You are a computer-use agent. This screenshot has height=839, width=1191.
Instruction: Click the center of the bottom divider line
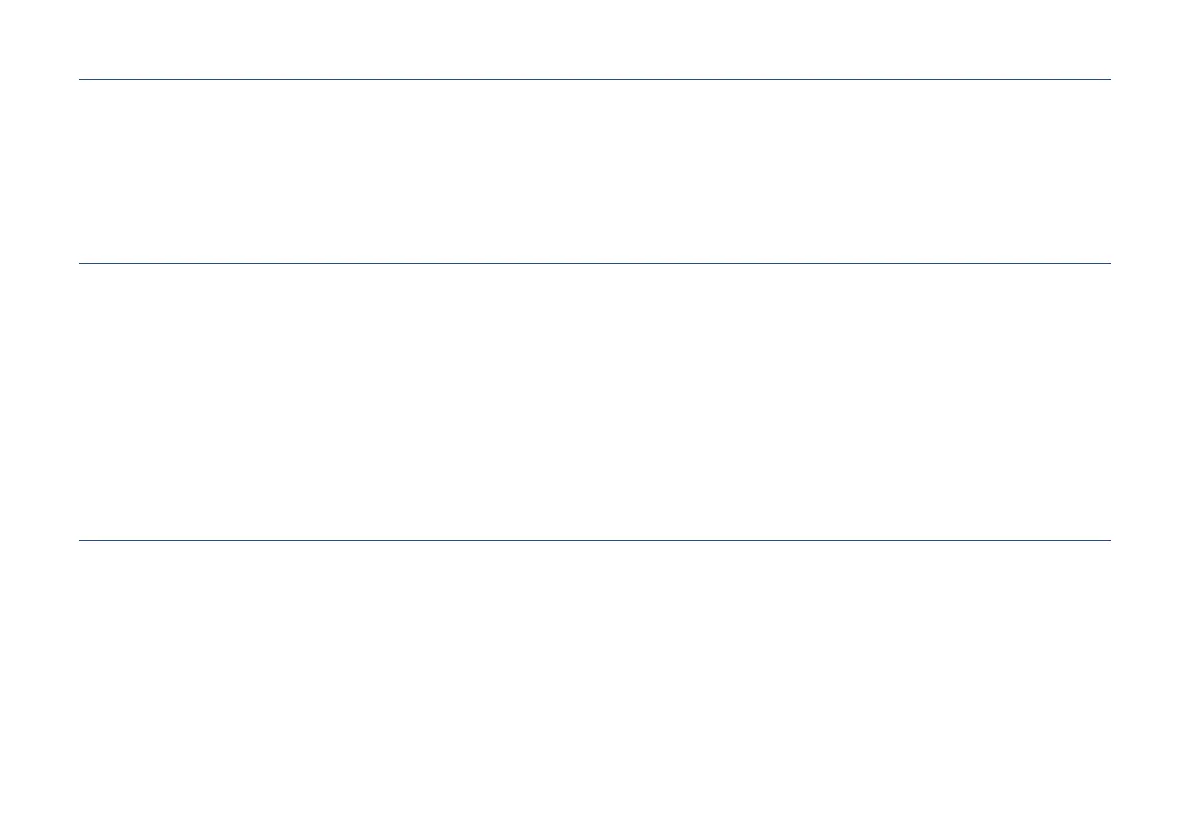point(595,541)
